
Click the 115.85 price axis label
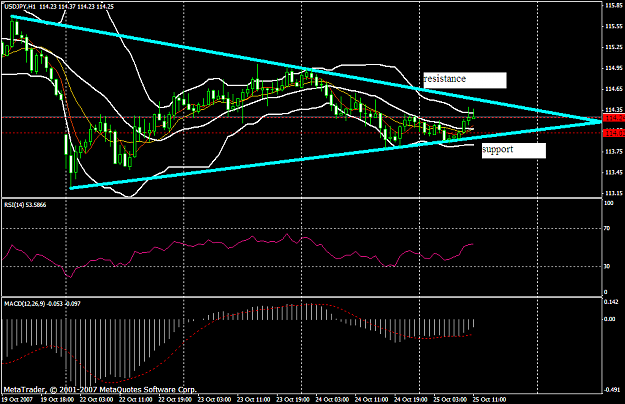point(614,6)
